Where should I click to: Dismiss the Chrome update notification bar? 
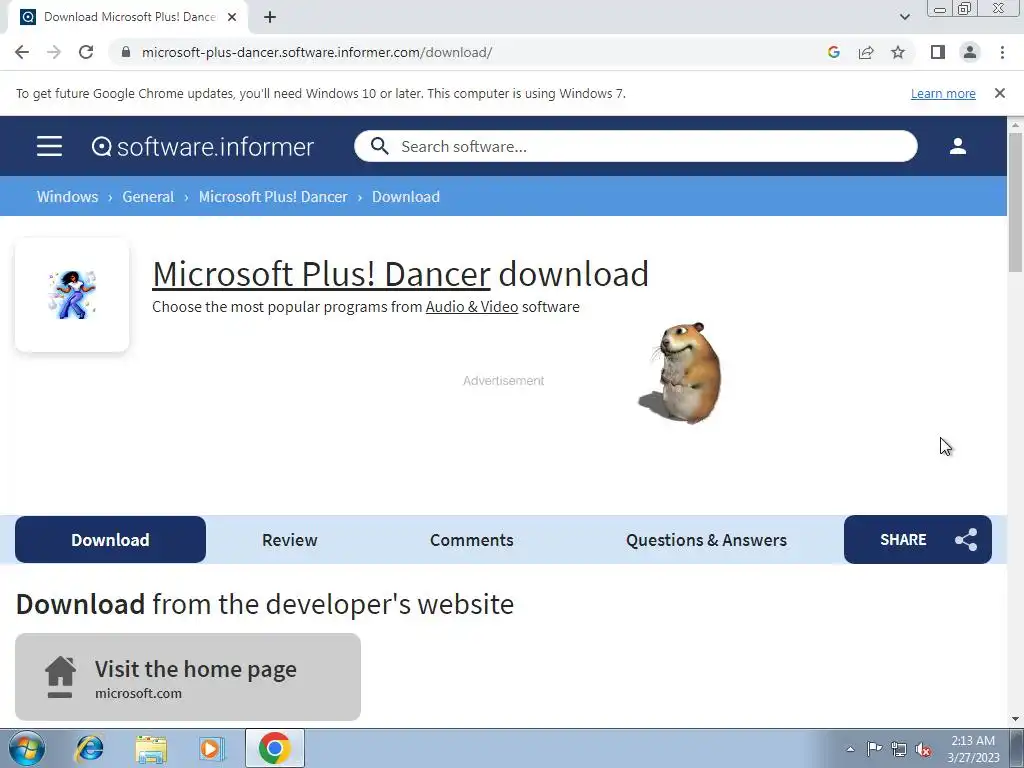pyautogui.click(x=999, y=93)
